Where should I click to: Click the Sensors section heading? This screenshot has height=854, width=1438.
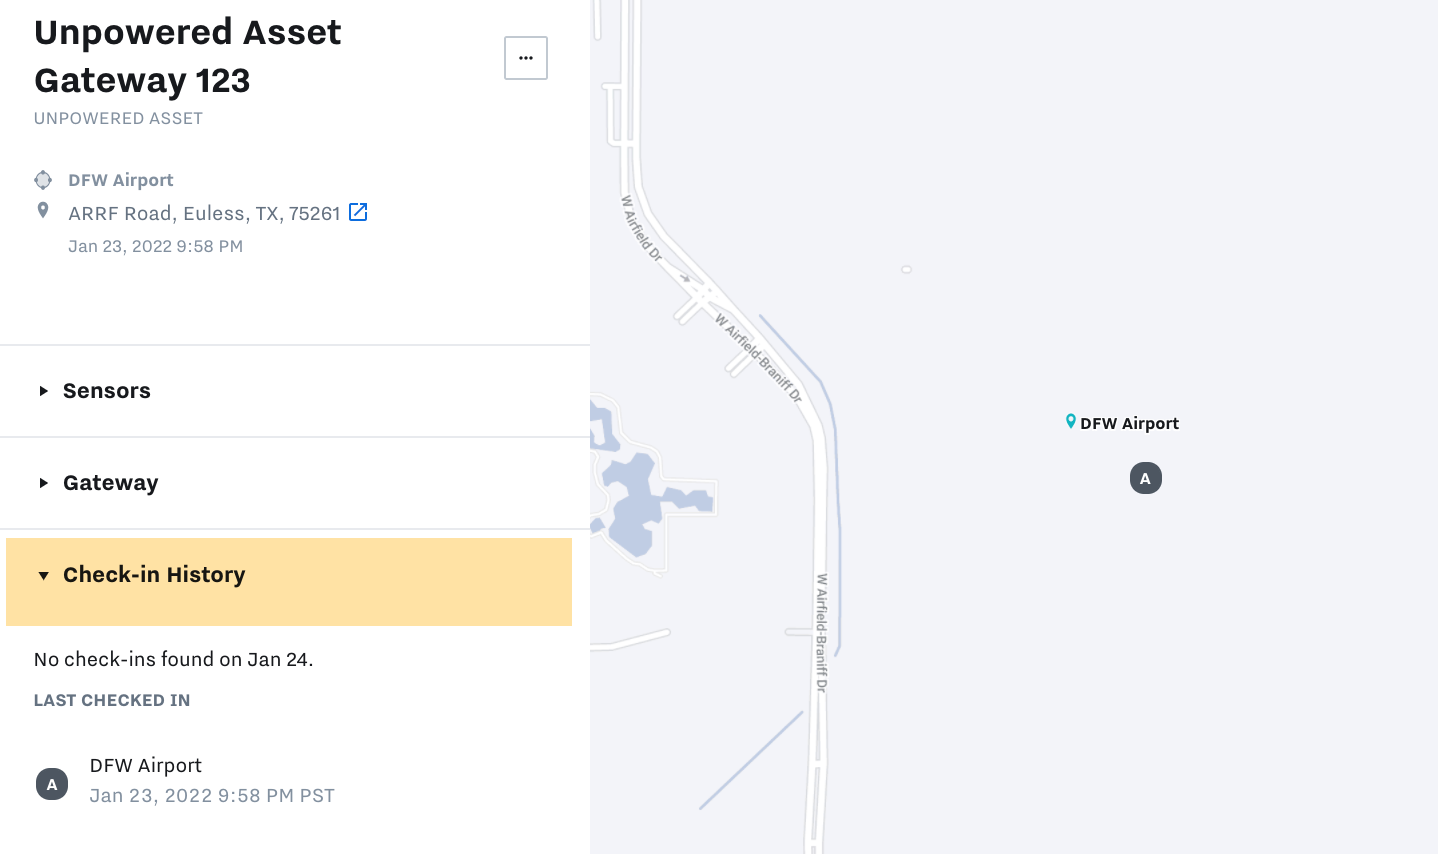pyautogui.click(x=107, y=391)
